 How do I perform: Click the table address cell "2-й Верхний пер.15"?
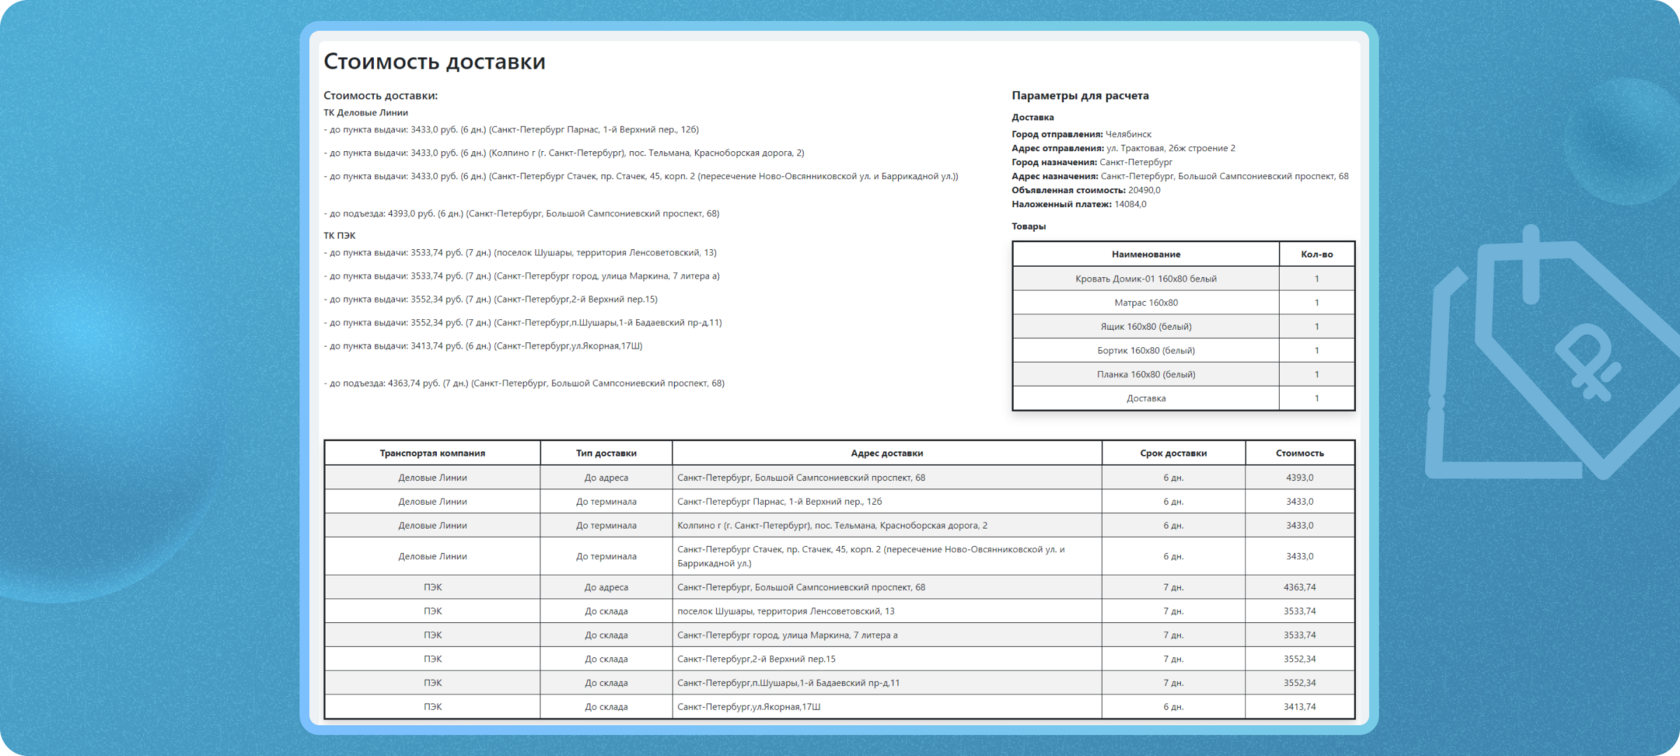[887, 660]
